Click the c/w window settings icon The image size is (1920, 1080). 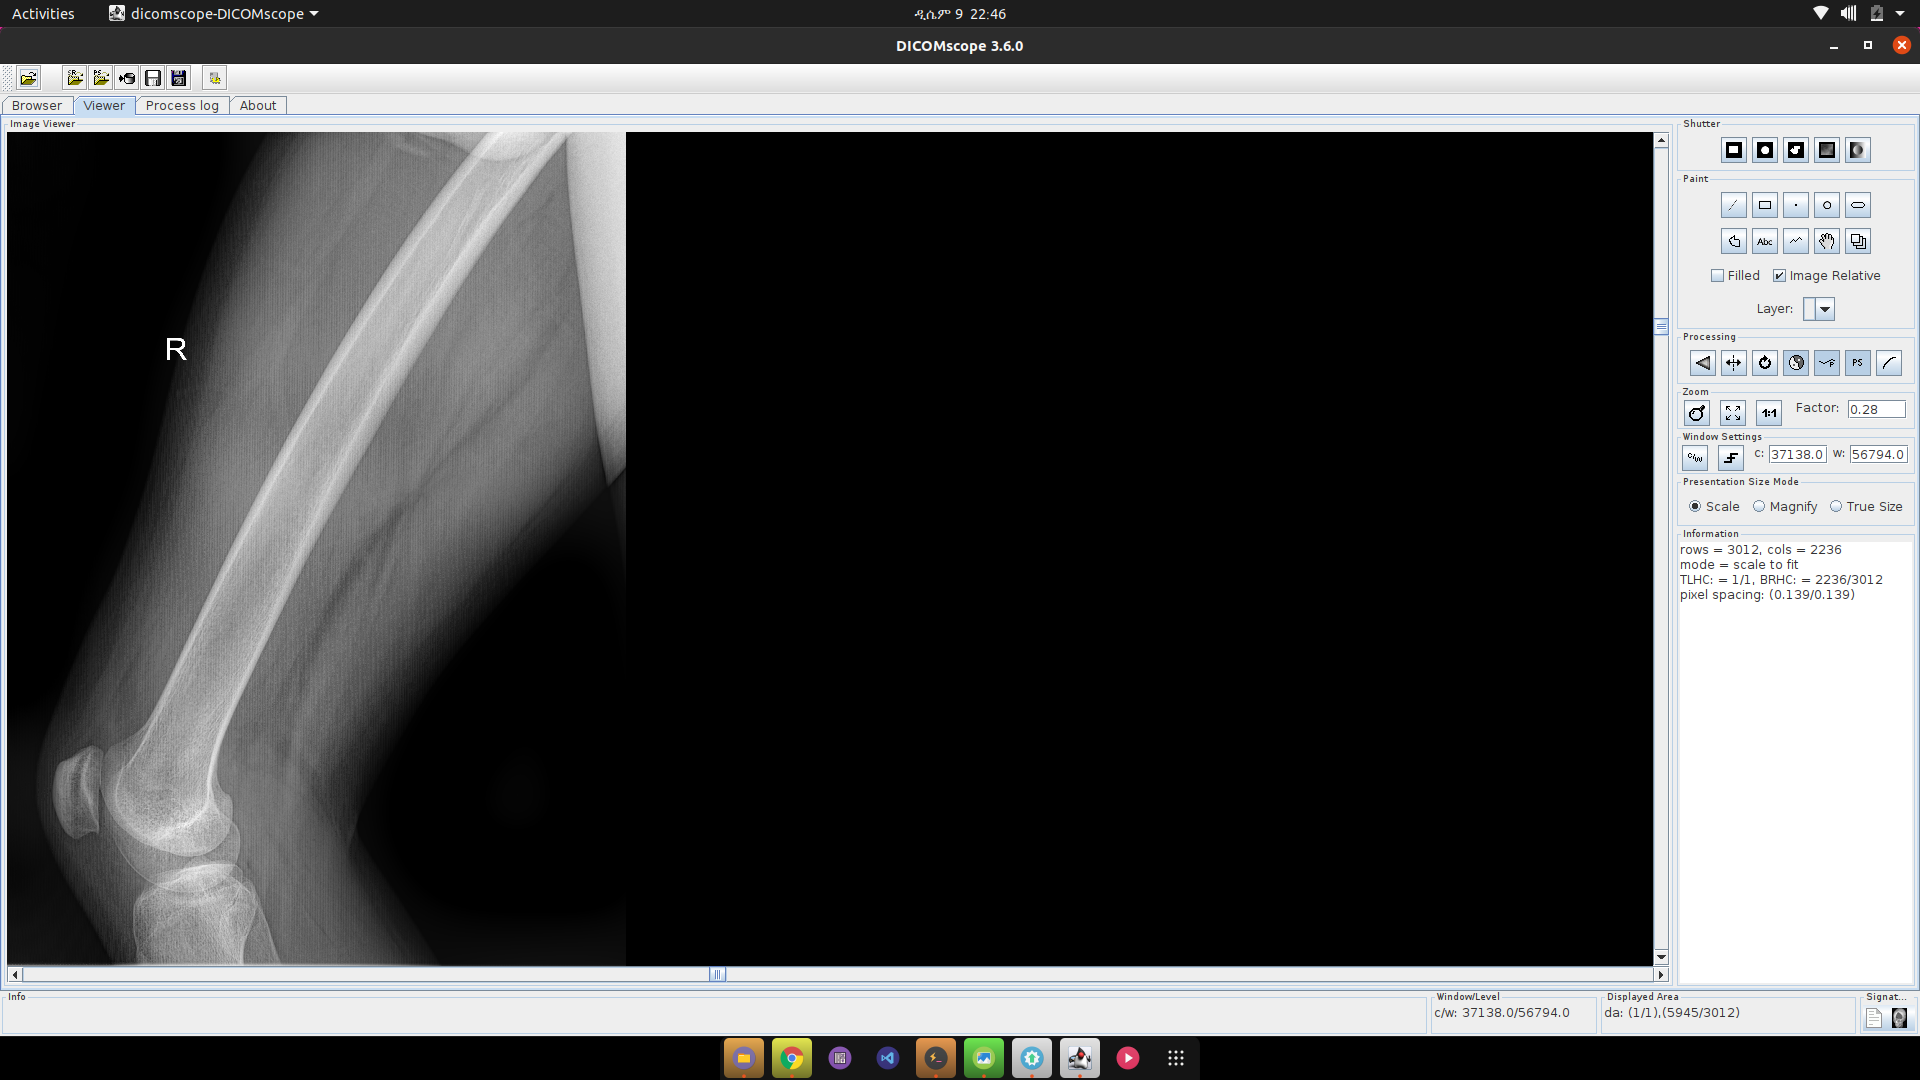click(1695, 458)
